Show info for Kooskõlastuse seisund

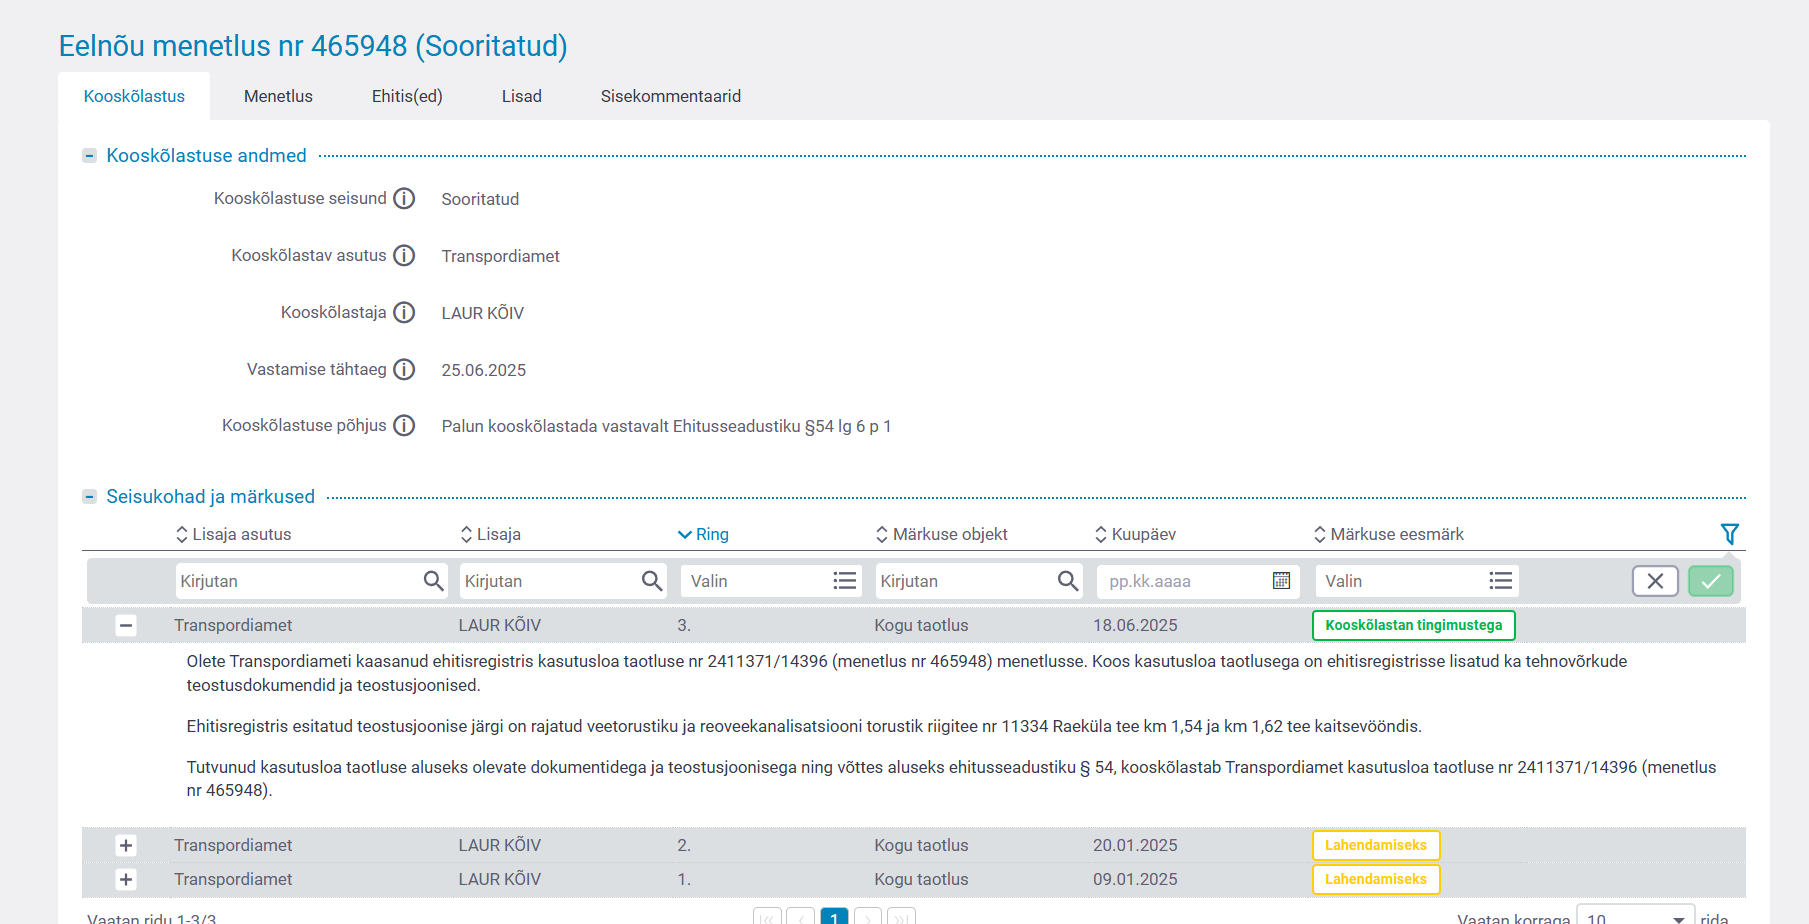[x=404, y=199]
